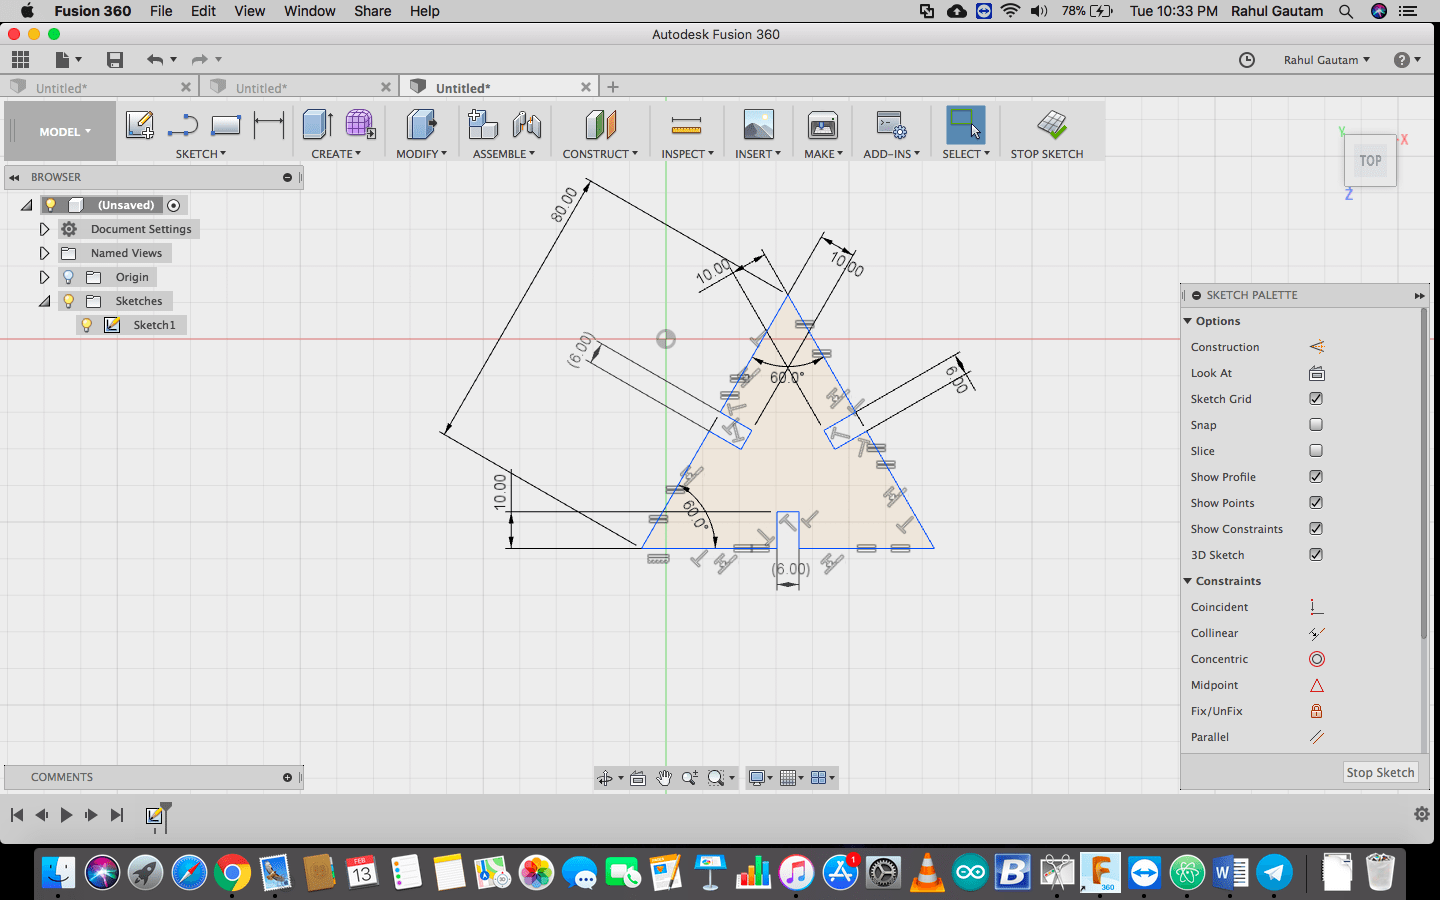The width and height of the screenshot is (1440, 900).
Task: Select the Press Pull modify icon
Action: [421, 125]
